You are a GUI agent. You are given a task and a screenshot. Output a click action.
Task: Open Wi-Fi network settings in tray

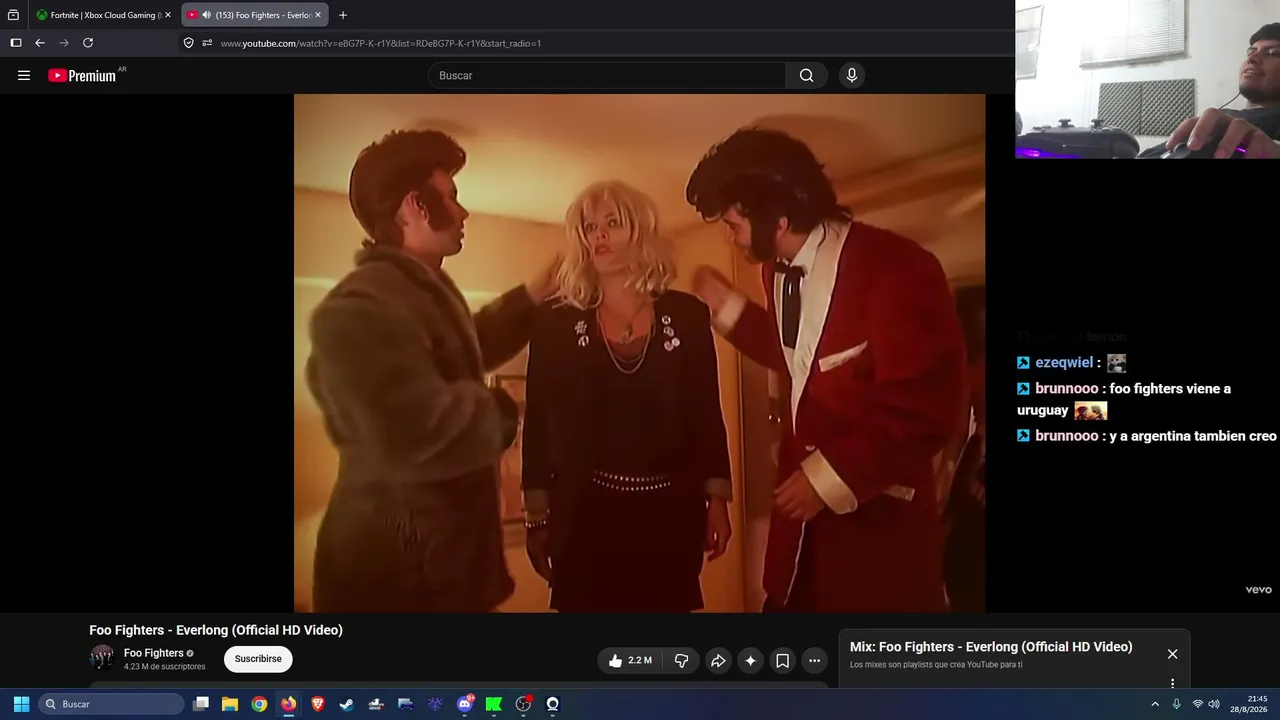(1197, 704)
